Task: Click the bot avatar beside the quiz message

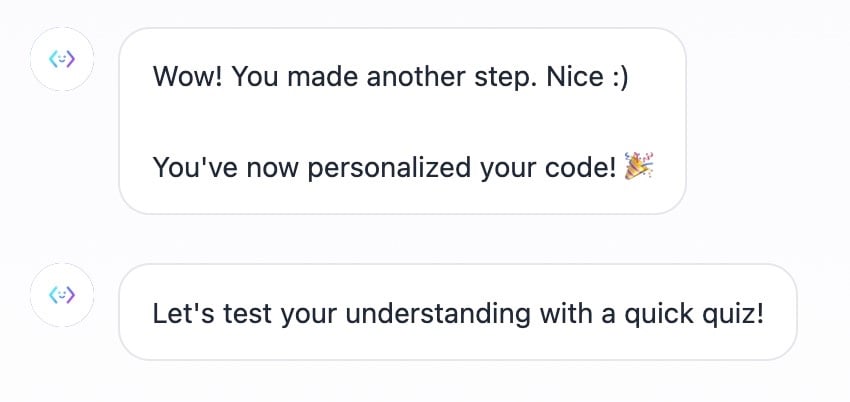Action: click(62, 295)
